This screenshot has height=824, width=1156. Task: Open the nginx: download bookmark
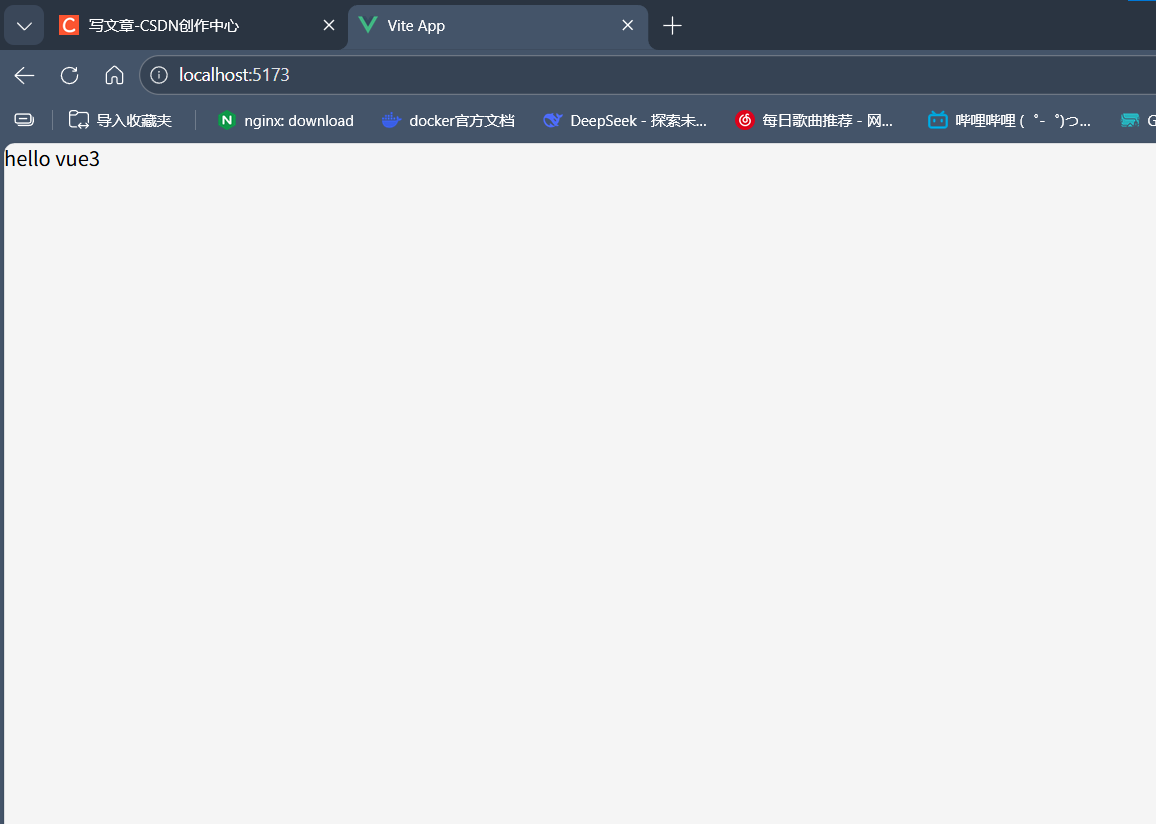point(286,120)
